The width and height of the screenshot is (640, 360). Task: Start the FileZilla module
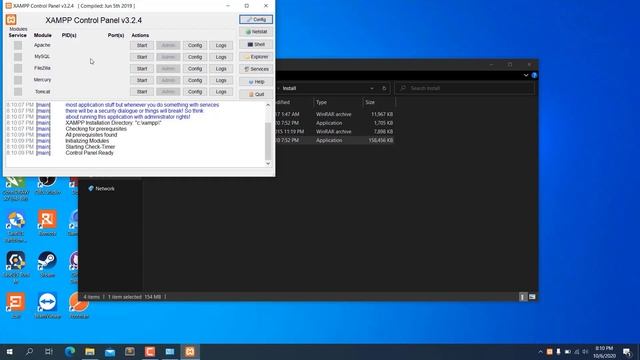pos(142,69)
